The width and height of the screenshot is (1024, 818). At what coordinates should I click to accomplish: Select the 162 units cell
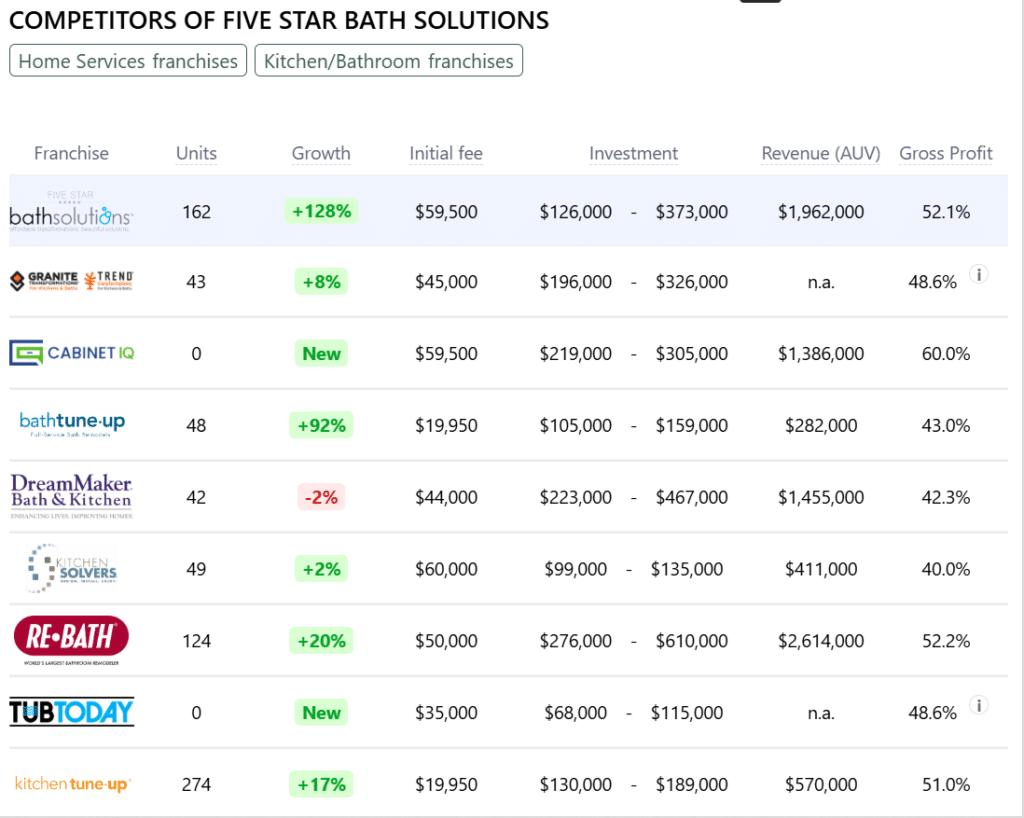click(x=197, y=212)
